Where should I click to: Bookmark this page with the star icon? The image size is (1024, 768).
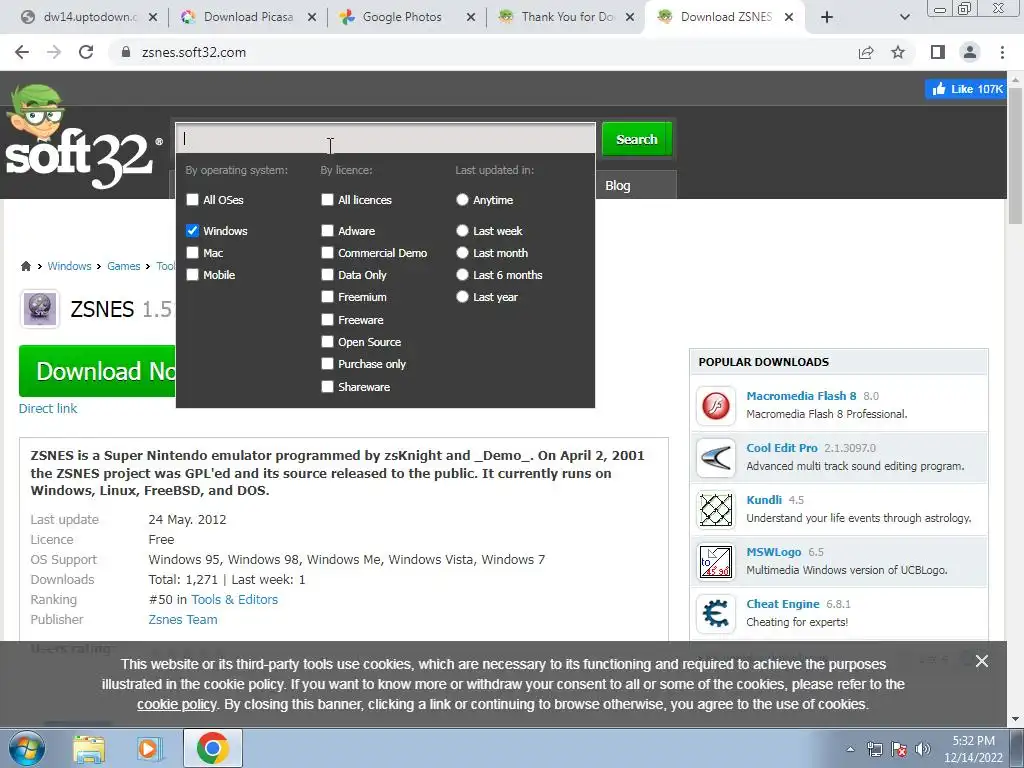click(898, 52)
